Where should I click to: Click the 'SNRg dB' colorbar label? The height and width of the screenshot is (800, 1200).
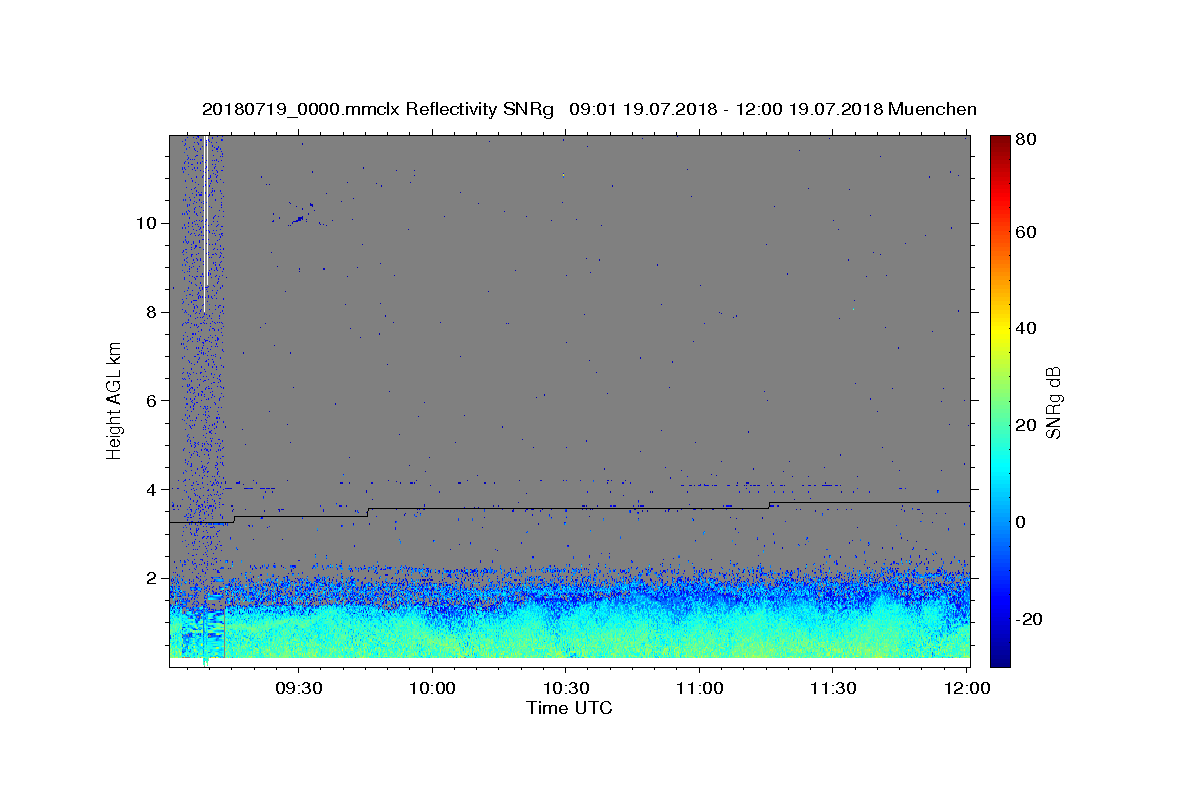click(x=1053, y=402)
